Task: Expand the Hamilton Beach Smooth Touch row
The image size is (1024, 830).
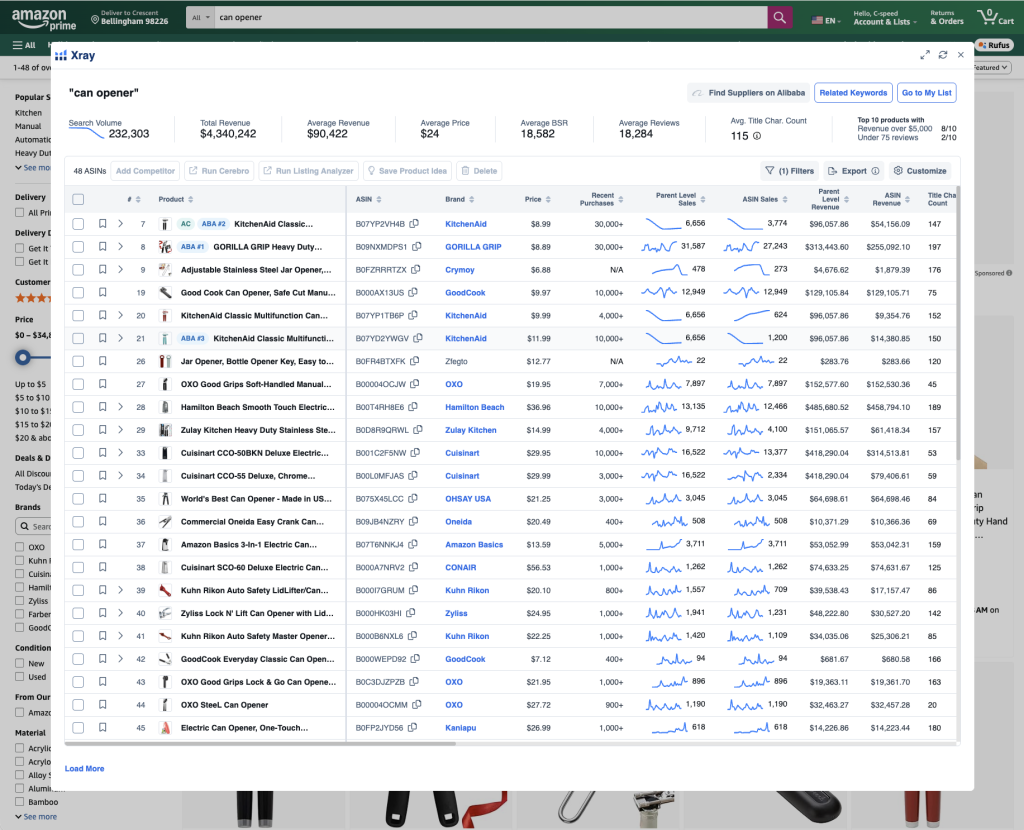Action: pos(121,407)
